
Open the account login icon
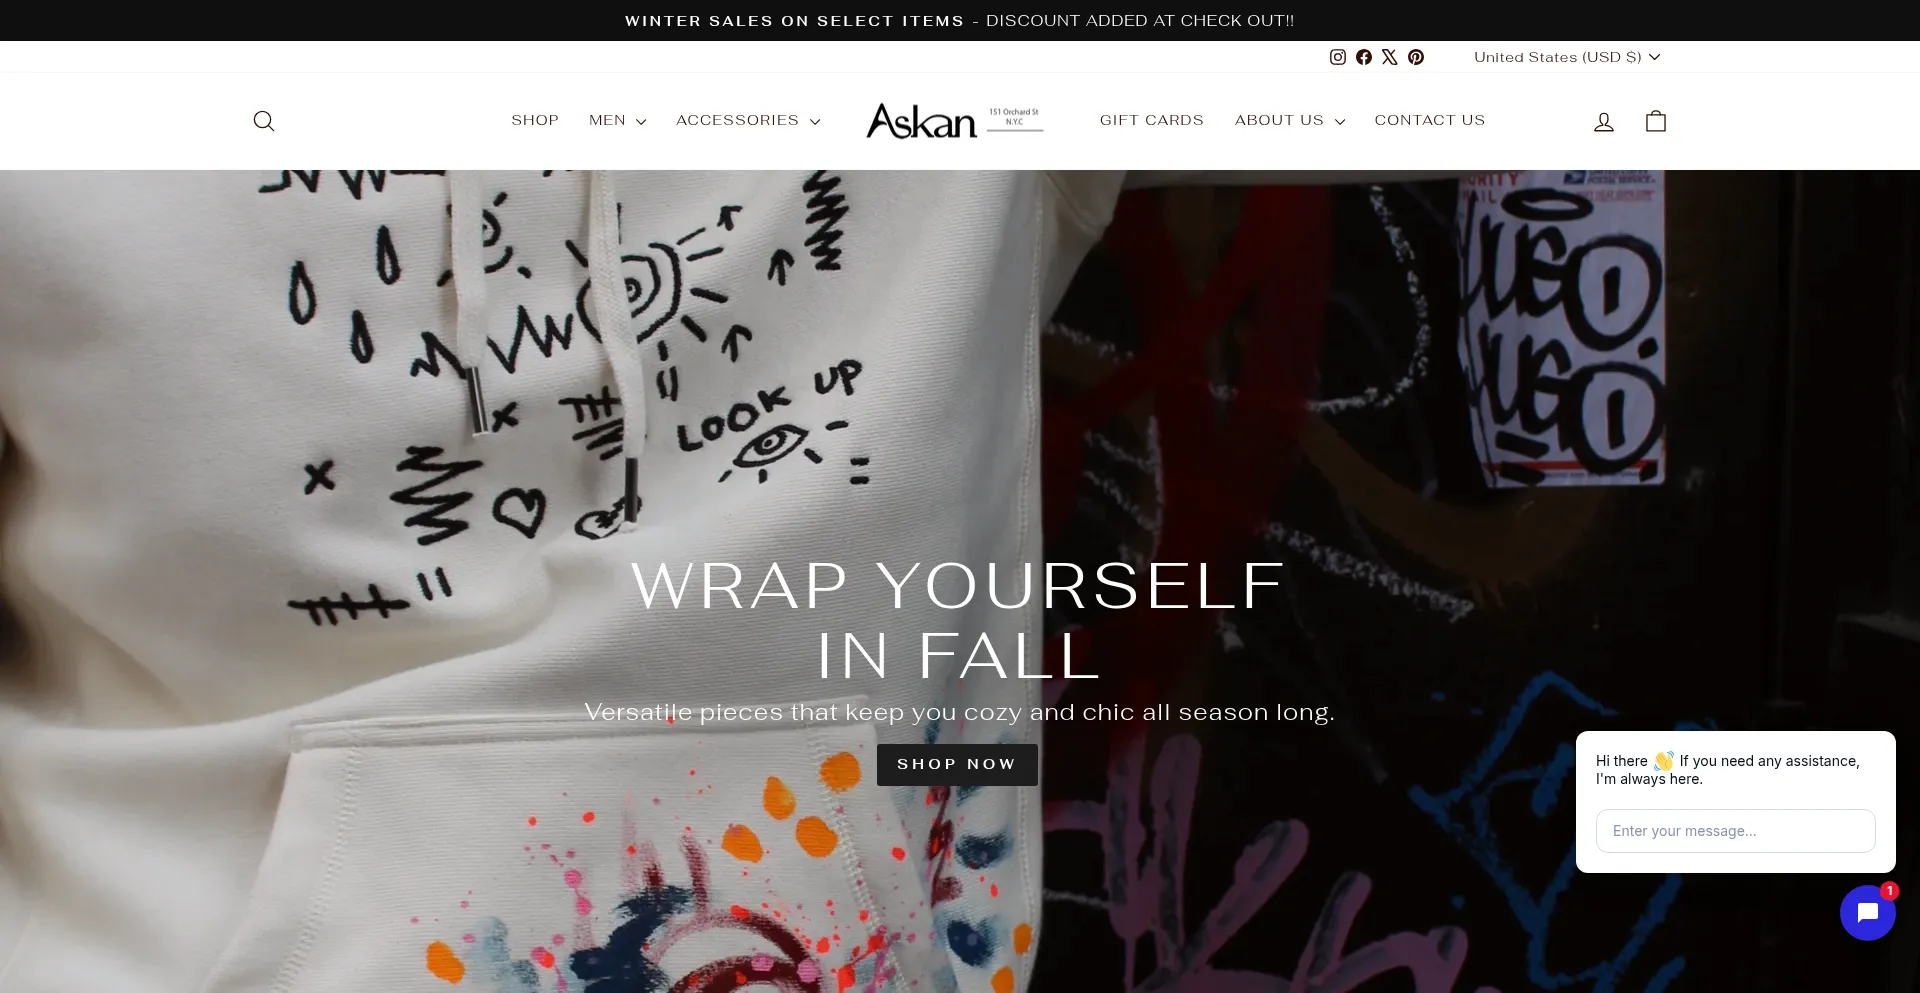1604,121
